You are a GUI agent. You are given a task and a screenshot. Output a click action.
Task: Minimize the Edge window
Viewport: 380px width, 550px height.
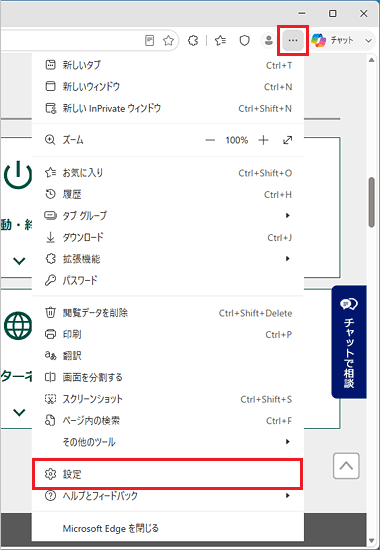coord(301,14)
